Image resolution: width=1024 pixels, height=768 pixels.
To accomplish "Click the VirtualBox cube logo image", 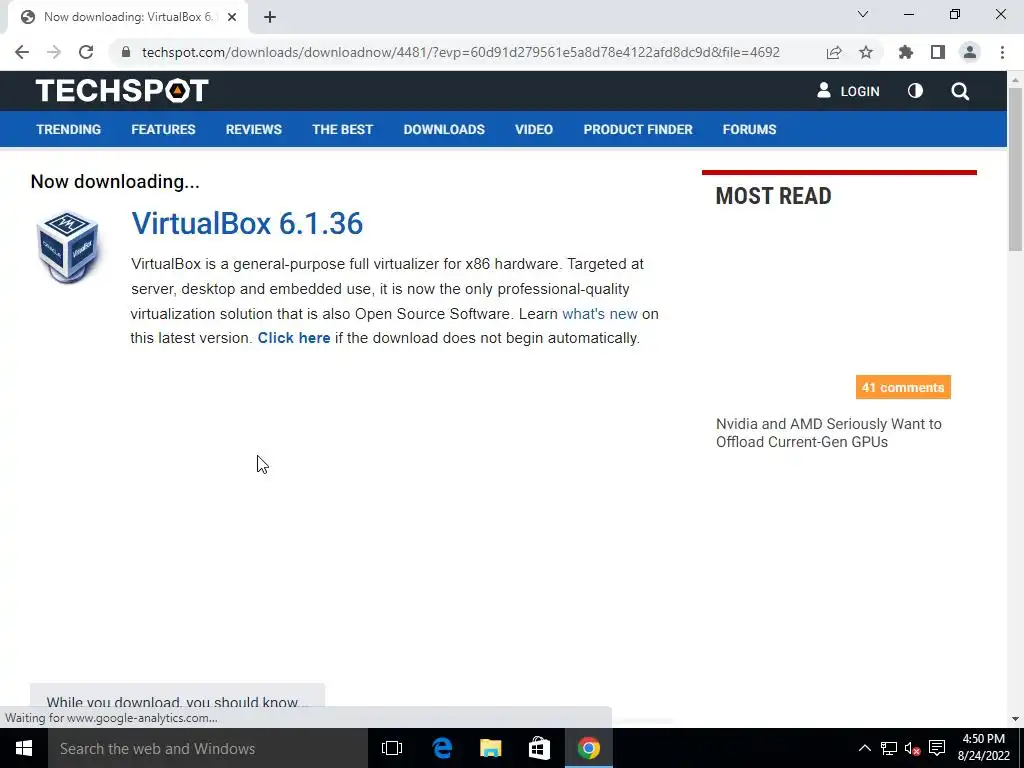I will pos(67,247).
